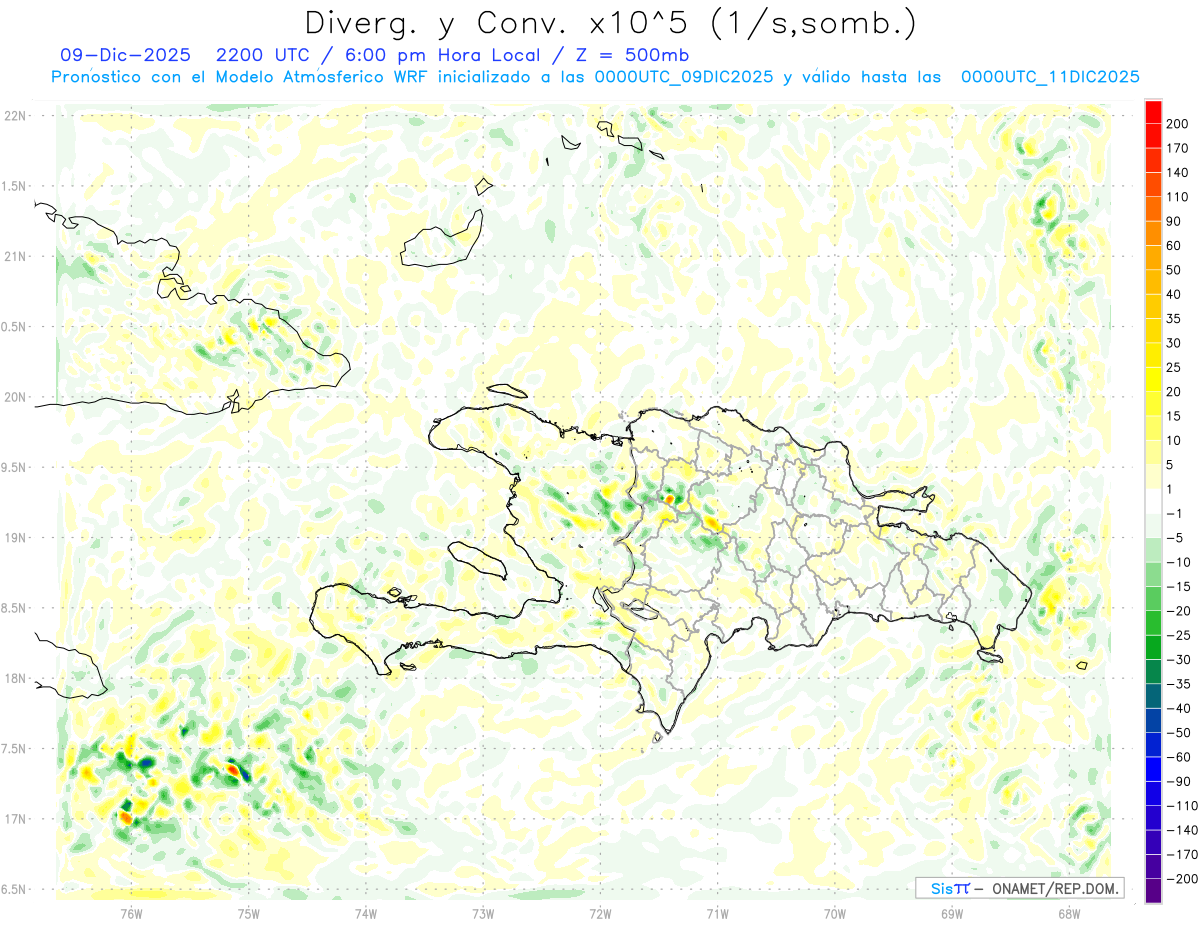Image resolution: width=1200 pixels, height=927 pixels.
Task: Click the orange swatch between 60 and 90
Action: pos(1153,234)
